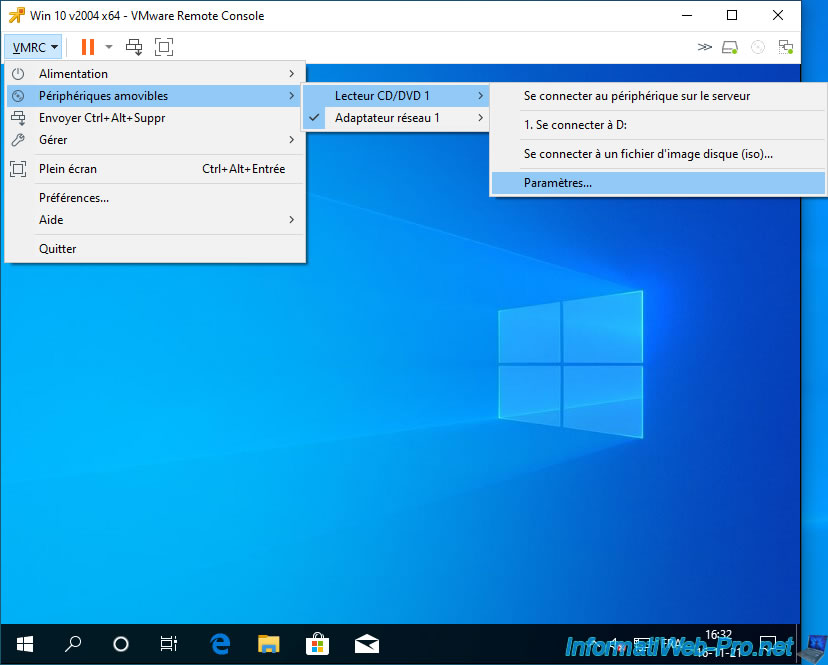The height and width of the screenshot is (665, 828).
Task: Open the Microsoft Store taskbar icon
Action: tap(317, 644)
